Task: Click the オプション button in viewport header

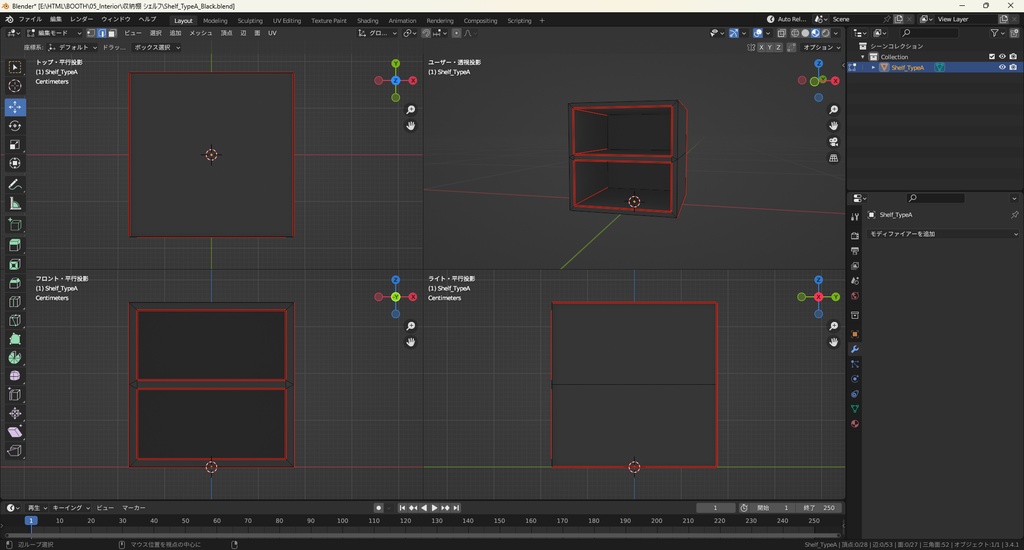Action: pos(819,47)
